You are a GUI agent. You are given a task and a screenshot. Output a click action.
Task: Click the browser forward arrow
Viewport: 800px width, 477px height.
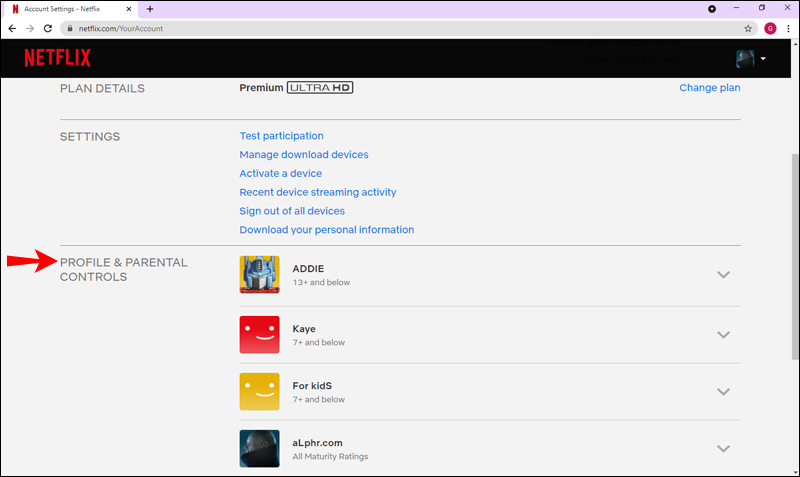coord(30,29)
